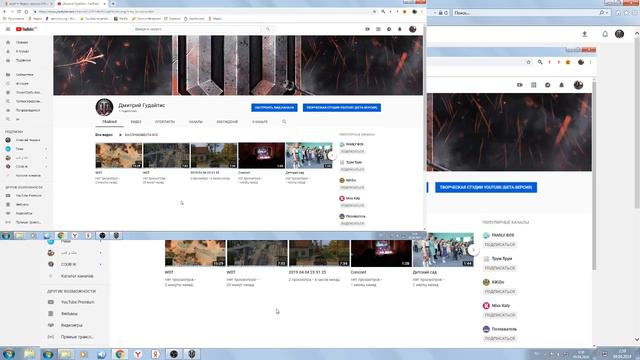Open the WOT 15:29 video thumbnail in the enlarged view
Viewport: 640px width, 360px height.
pyautogui.click(x=195, y=253)
